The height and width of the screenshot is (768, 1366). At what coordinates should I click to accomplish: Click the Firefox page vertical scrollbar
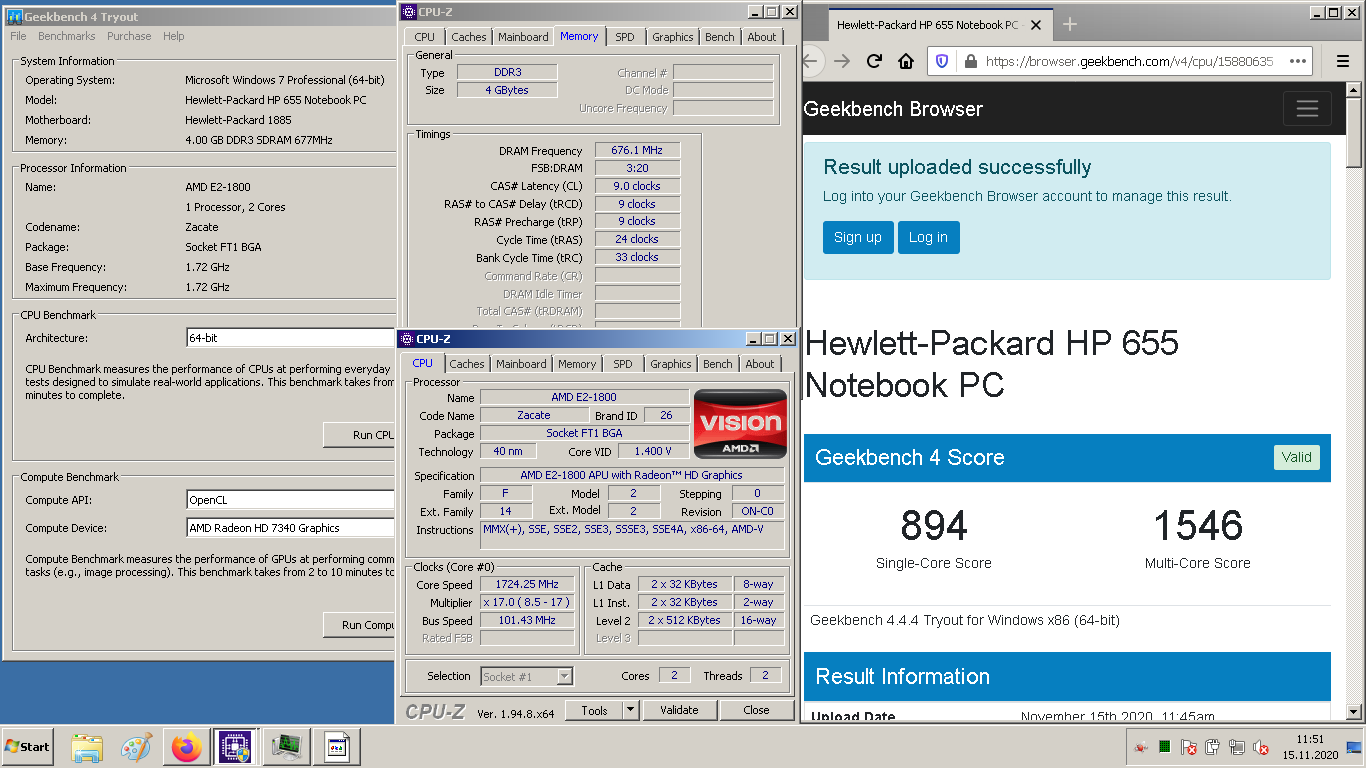click(x=1354, y=400)
